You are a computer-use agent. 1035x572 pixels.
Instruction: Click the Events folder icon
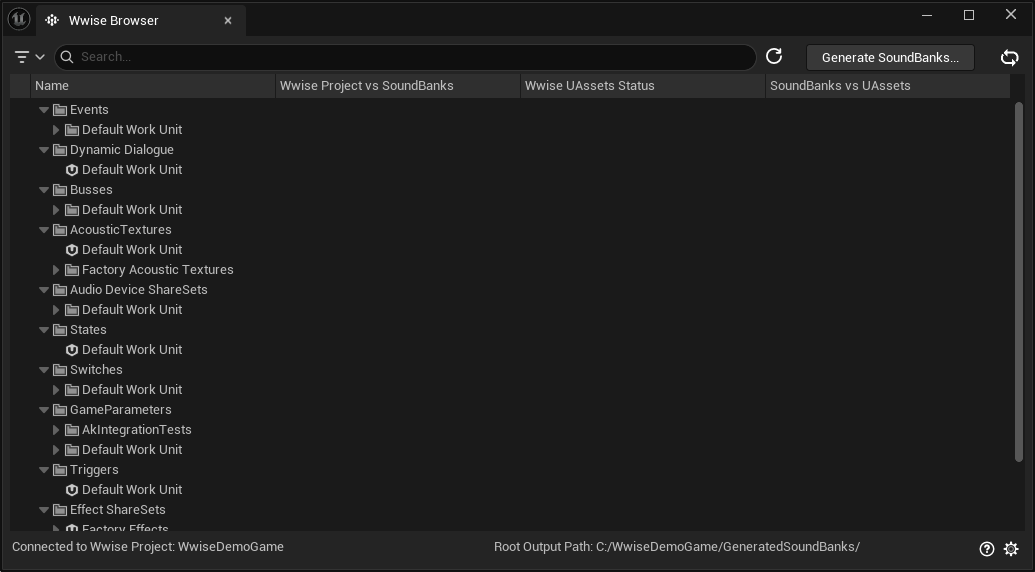(x=60, y=110)
